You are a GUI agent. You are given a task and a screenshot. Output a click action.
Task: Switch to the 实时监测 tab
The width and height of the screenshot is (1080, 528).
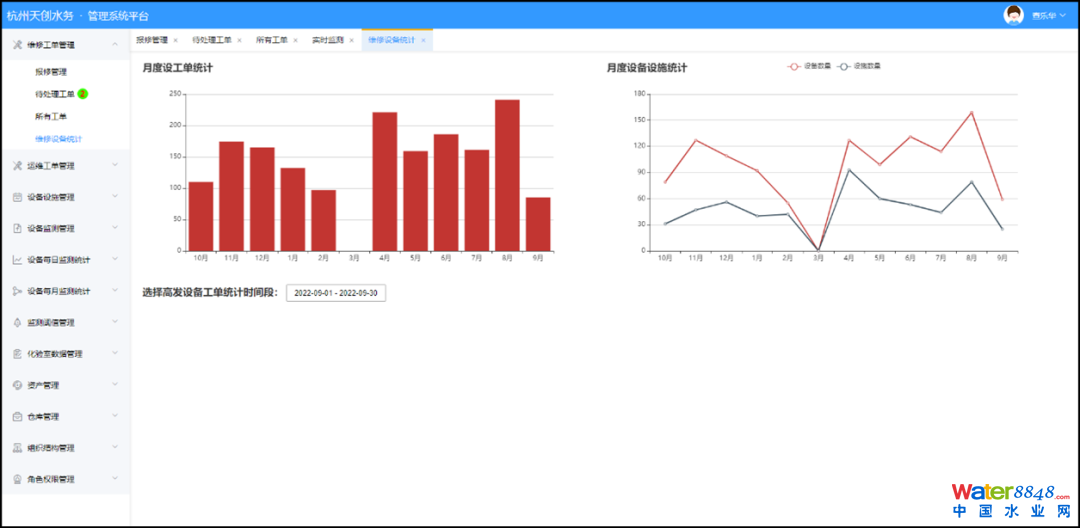coord(327,40)
